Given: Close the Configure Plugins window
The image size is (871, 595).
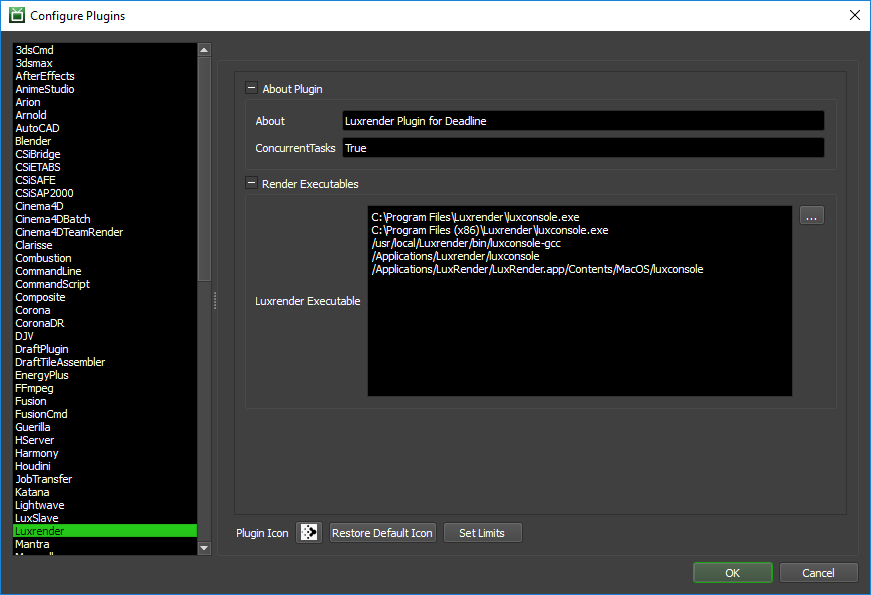Looking at the screenshot, I should [x=854, y=15].
